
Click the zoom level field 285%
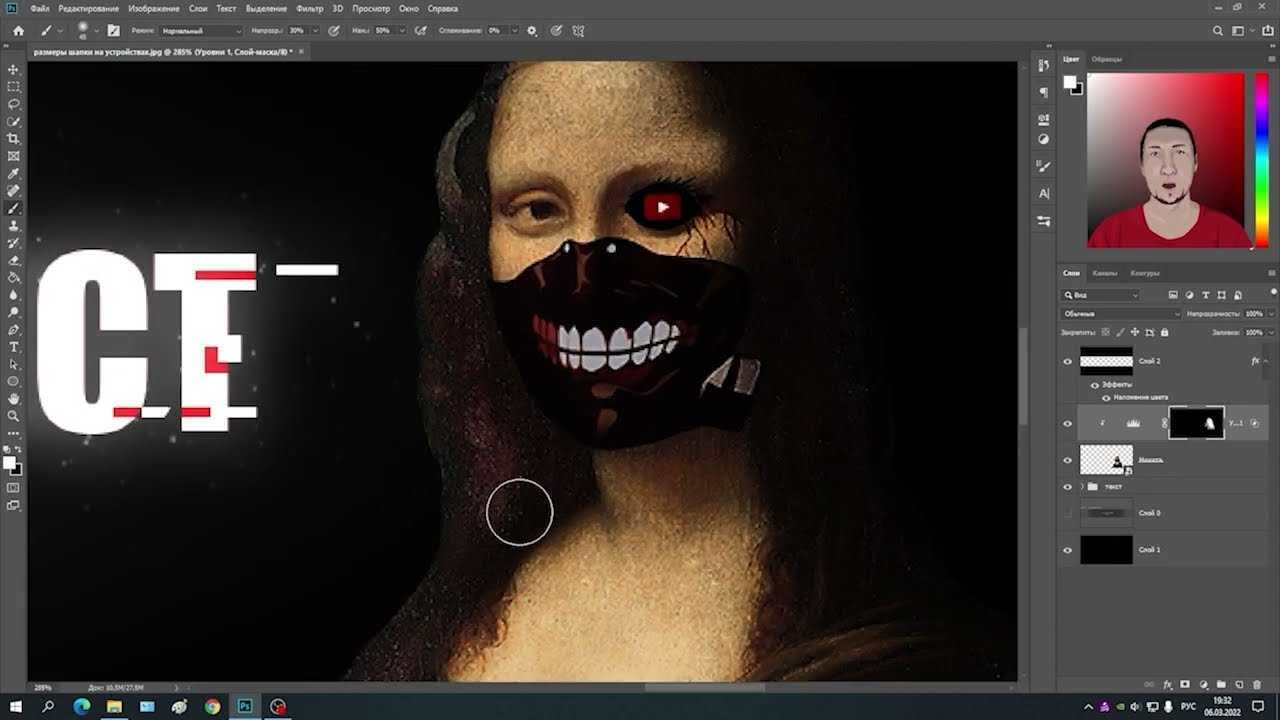pos(43,687)
